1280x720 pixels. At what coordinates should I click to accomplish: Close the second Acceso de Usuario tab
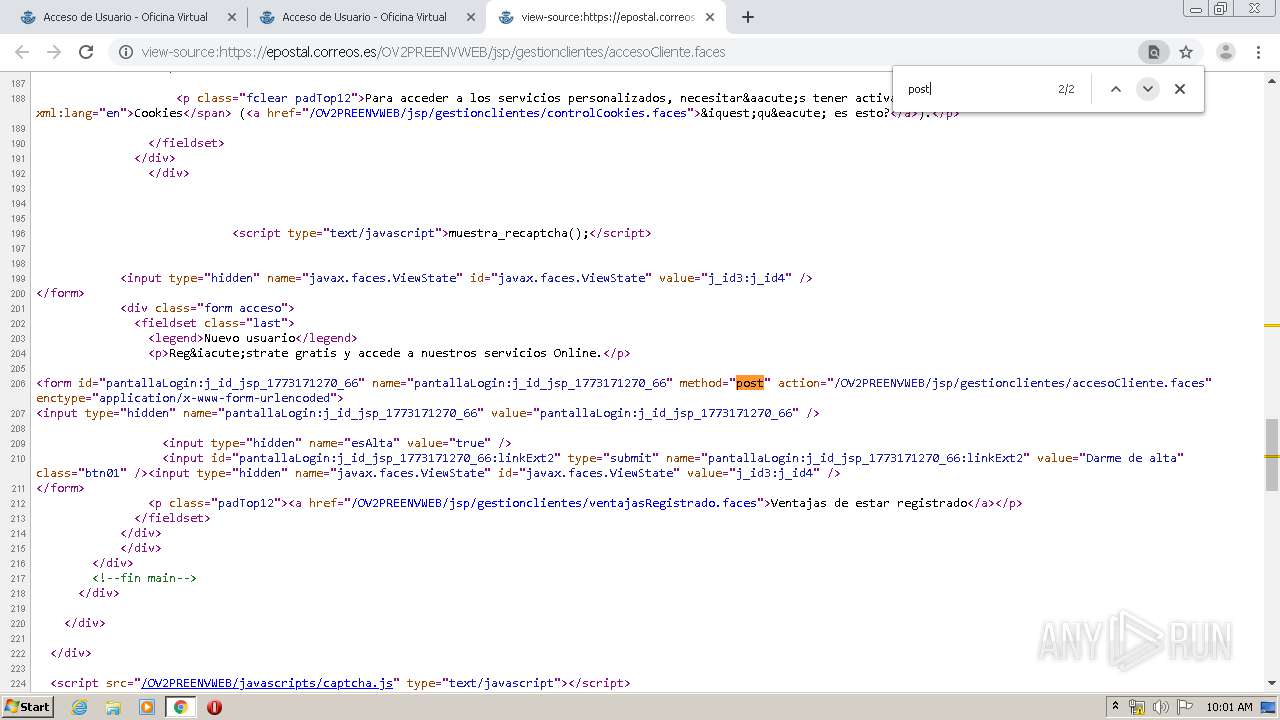coord(471,17)
